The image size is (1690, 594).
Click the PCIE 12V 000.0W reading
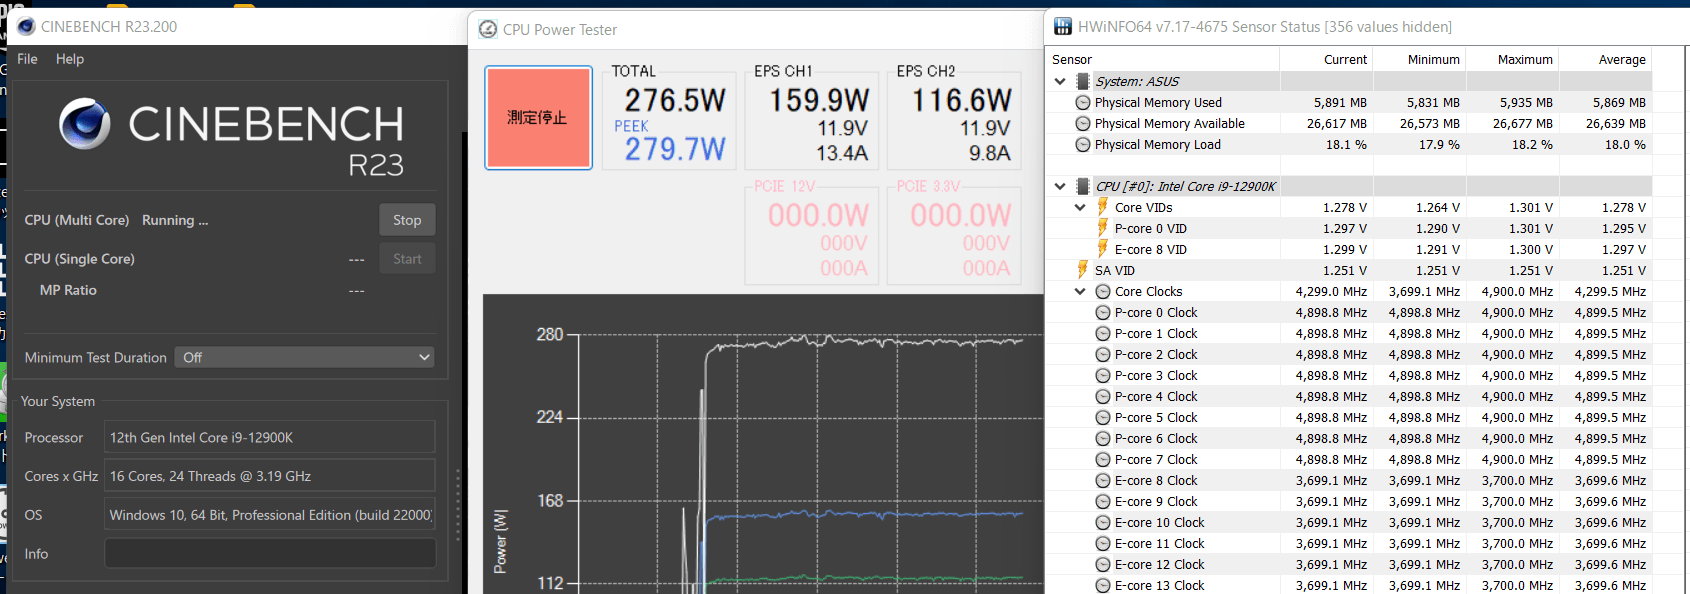point(819,215)
